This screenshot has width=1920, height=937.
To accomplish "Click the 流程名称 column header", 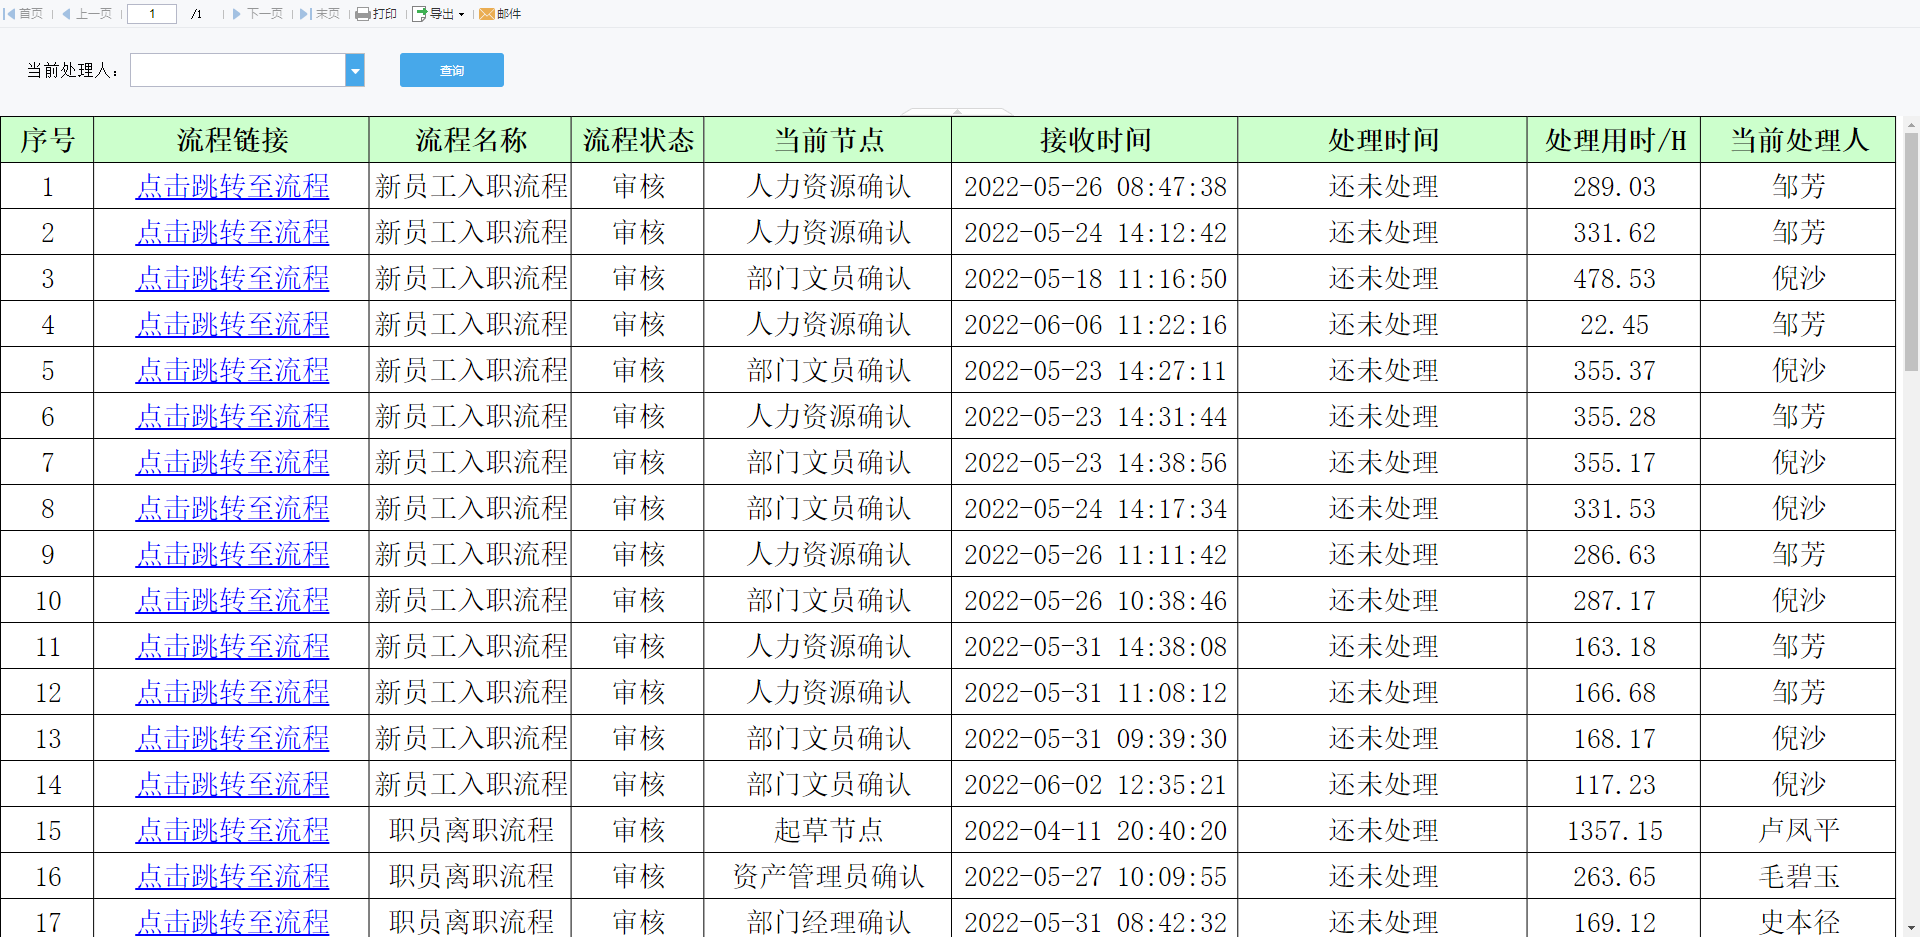I will [471, 140].
